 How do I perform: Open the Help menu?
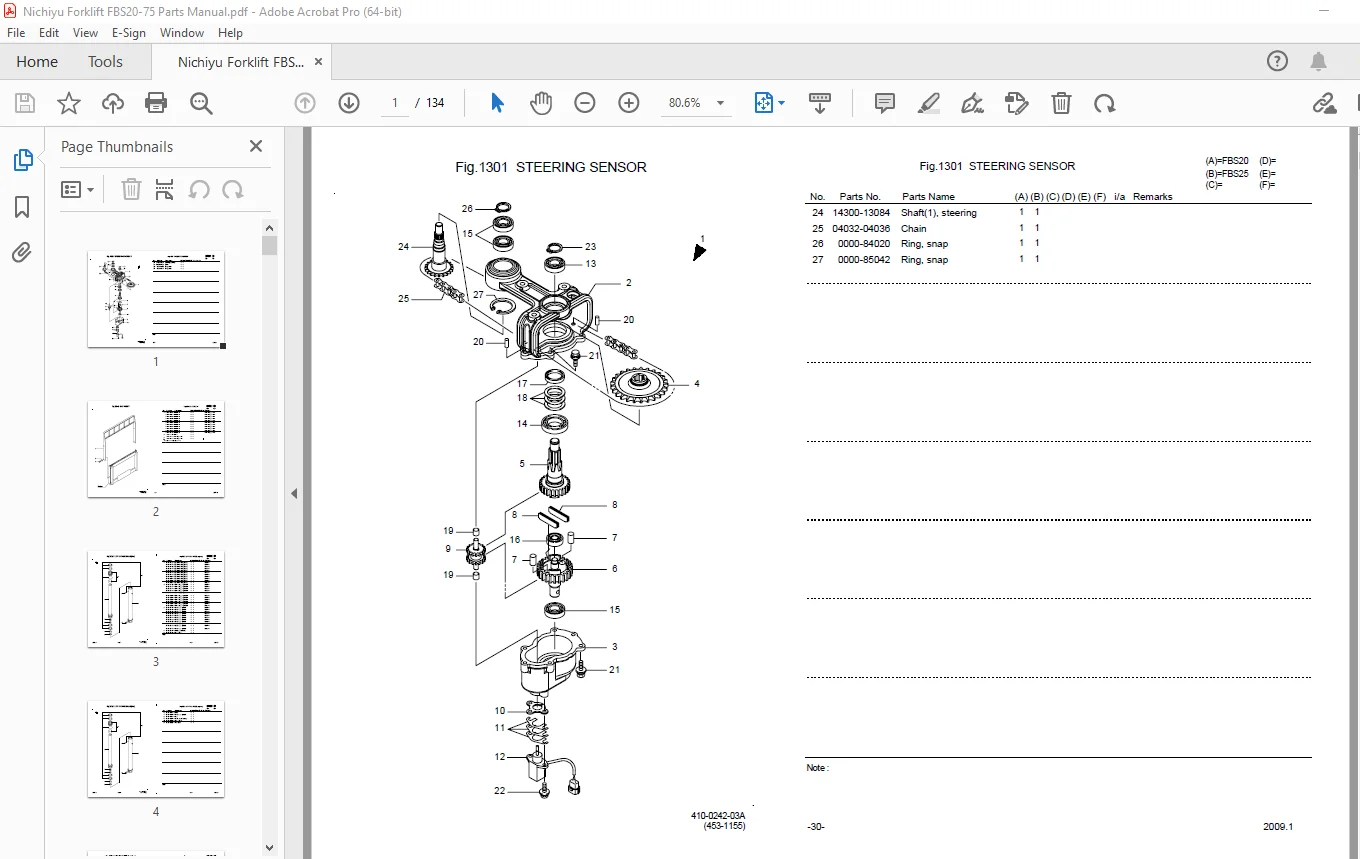pyautogui.click(x=231, y=33)
